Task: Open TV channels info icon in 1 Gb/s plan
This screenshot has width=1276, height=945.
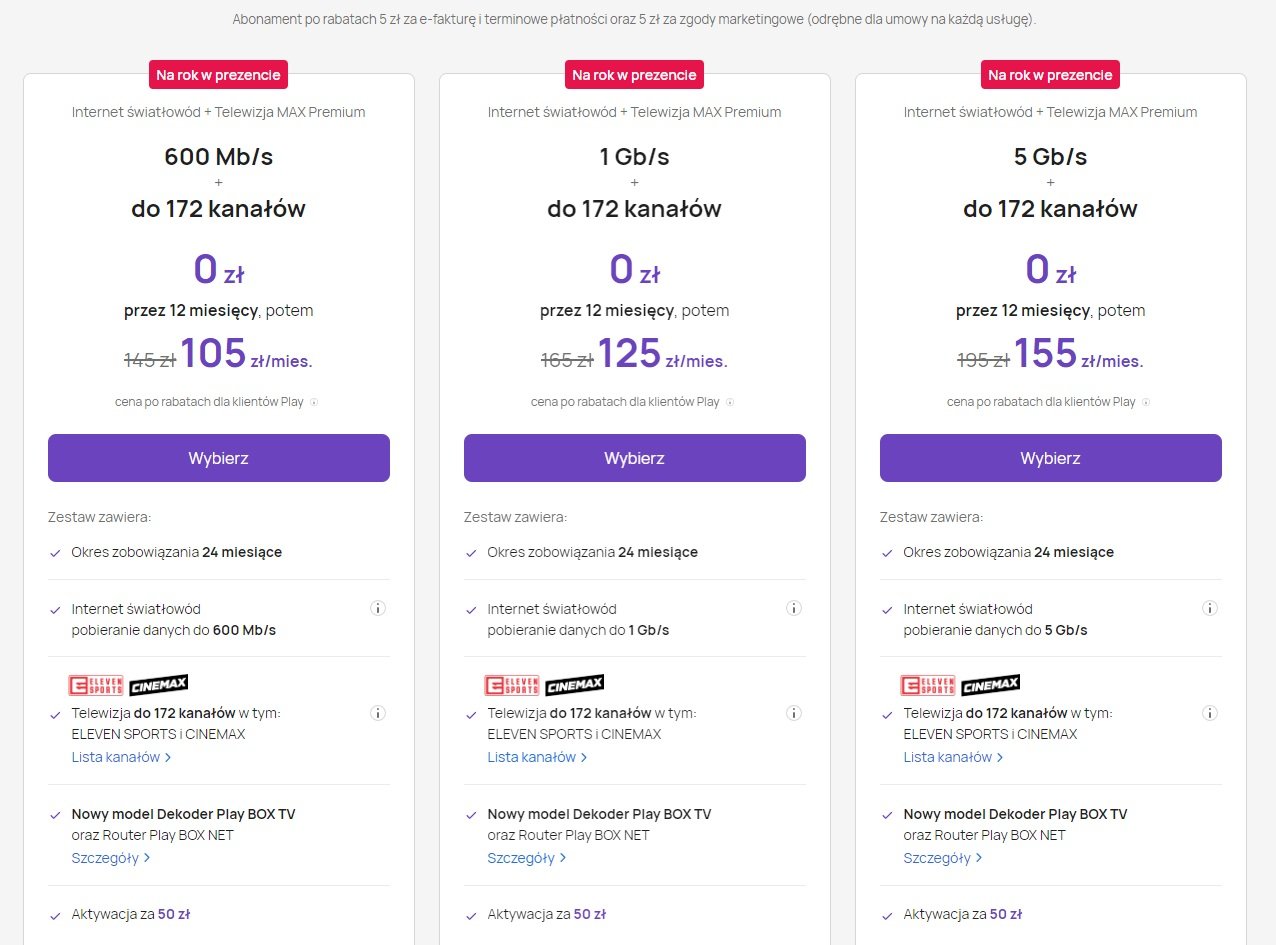Action: pos(794,713)
